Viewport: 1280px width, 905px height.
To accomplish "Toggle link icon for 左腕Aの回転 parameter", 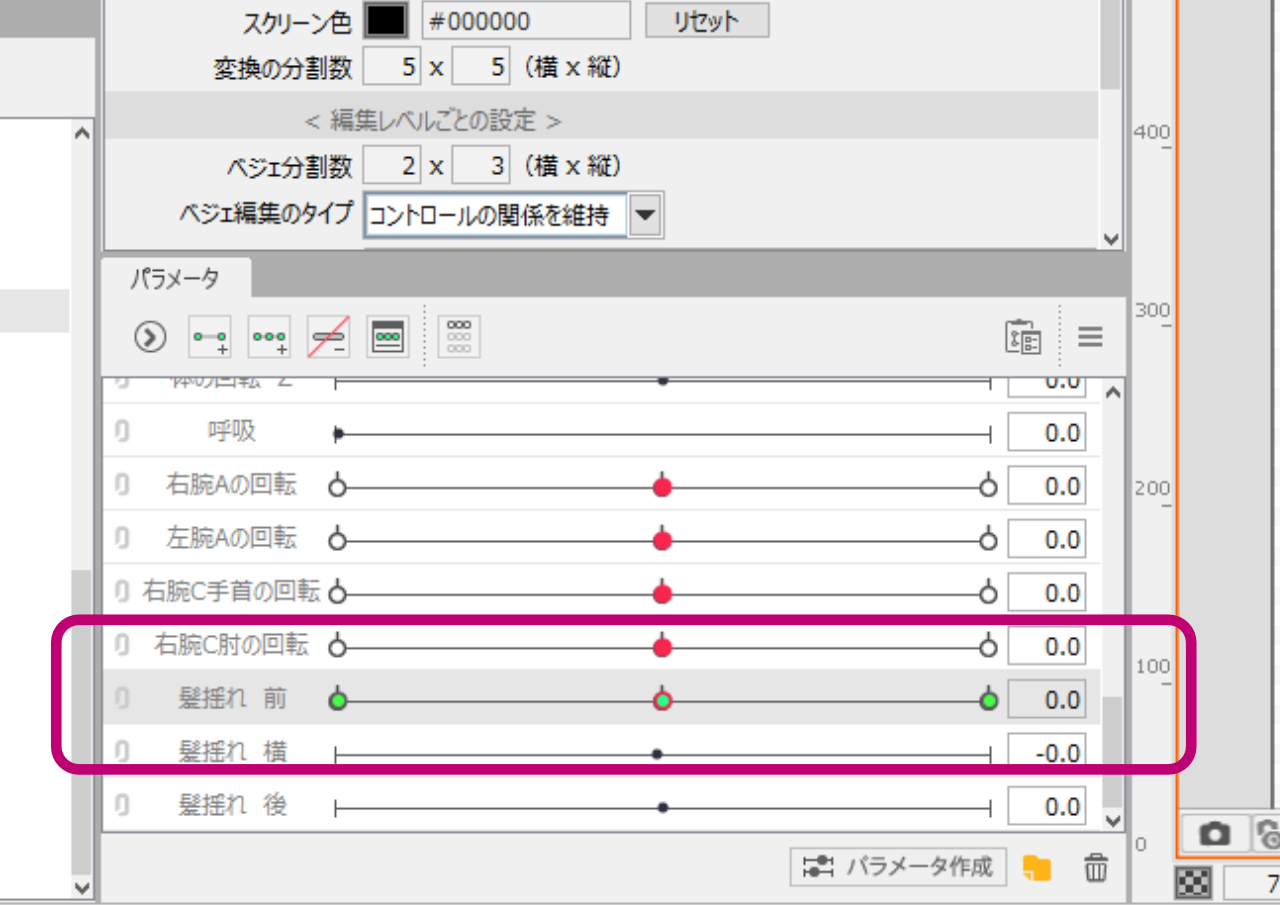I will (x=122, y=539).
